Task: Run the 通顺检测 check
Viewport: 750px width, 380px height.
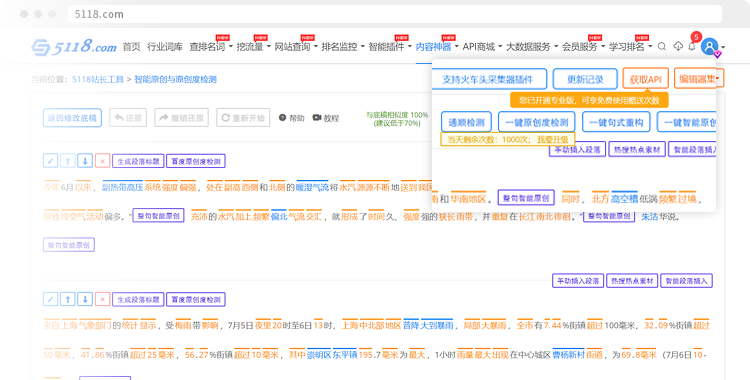Action: coord(466,122)
